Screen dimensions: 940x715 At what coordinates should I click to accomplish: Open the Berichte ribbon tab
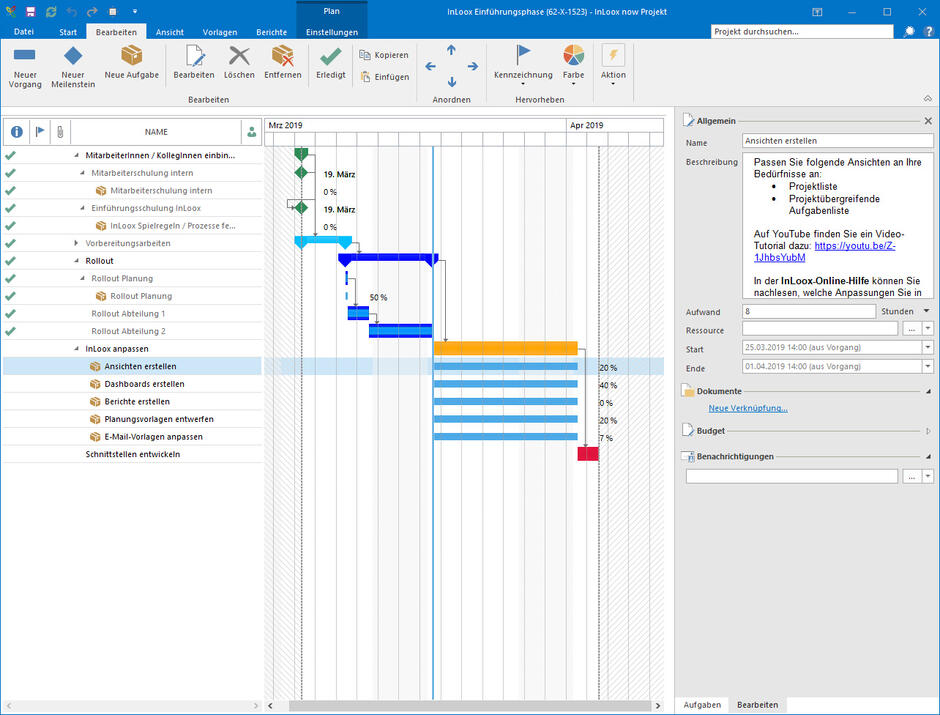coord(271,32)
